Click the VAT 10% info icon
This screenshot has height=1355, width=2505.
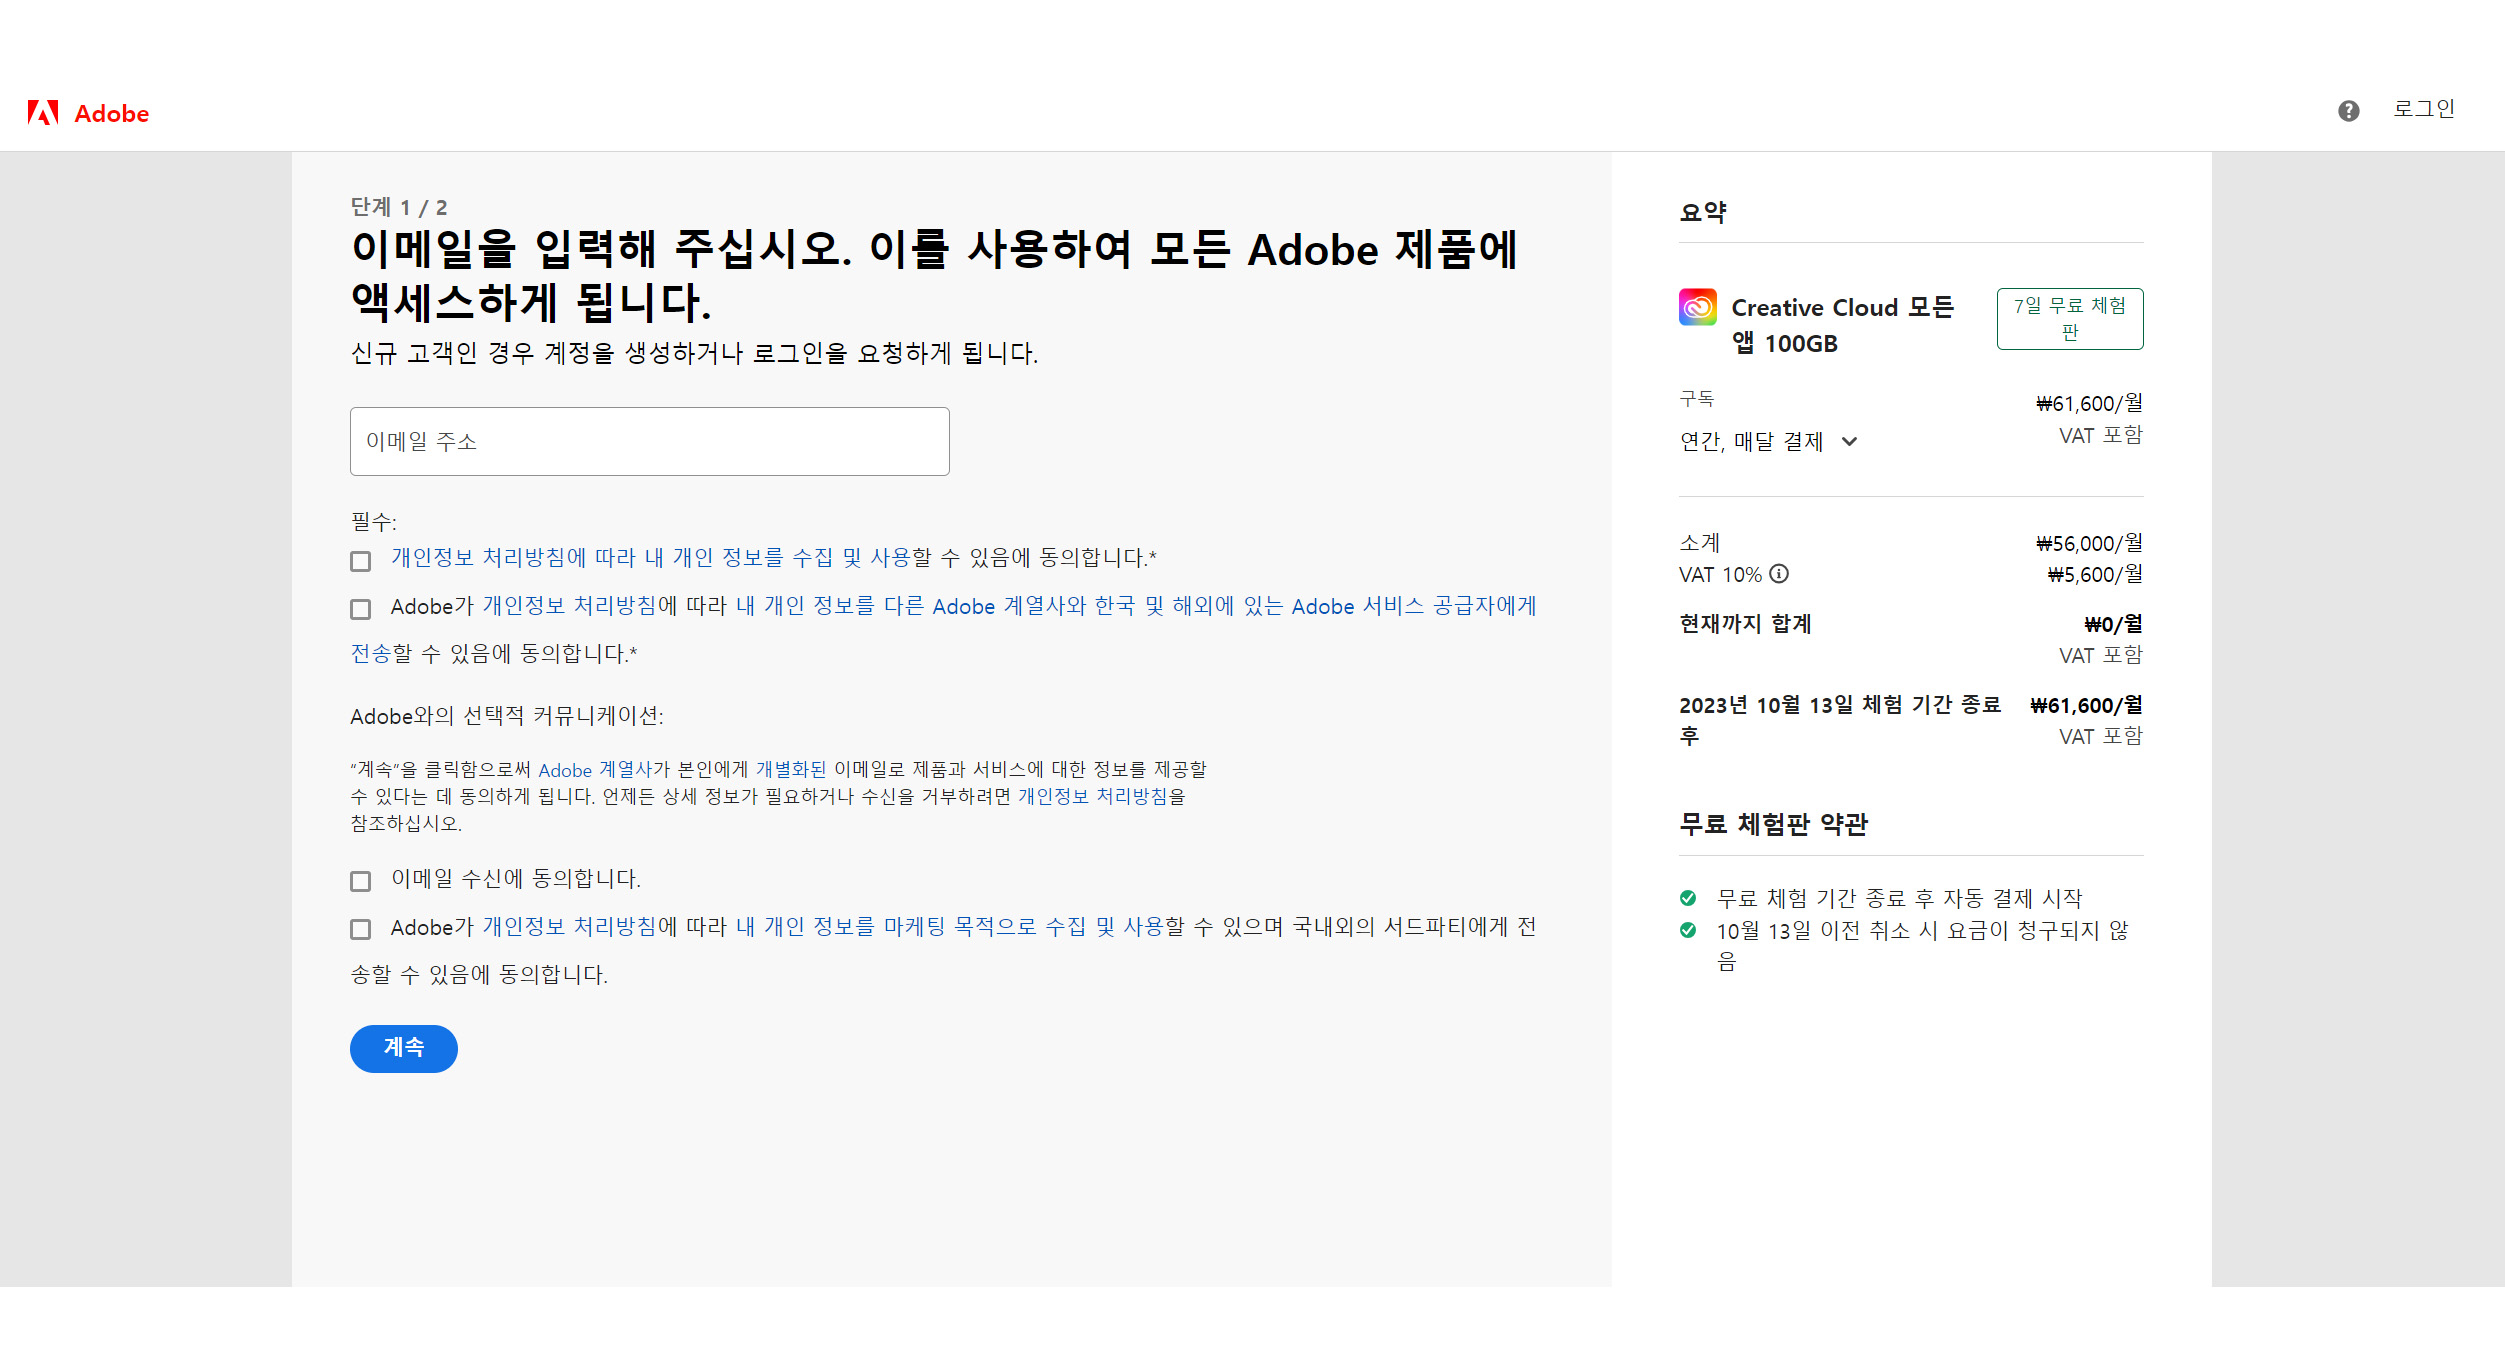(x=1779, y=574)
